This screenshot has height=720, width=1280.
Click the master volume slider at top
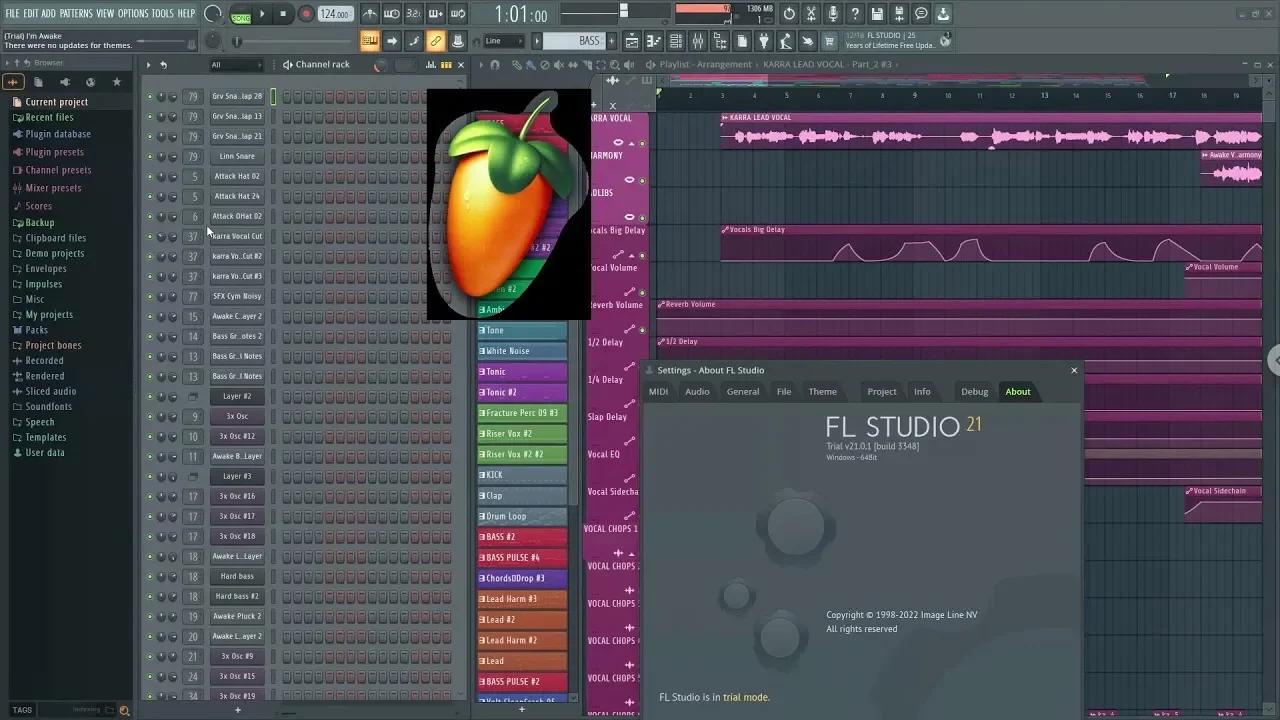[x=623, y=13]
